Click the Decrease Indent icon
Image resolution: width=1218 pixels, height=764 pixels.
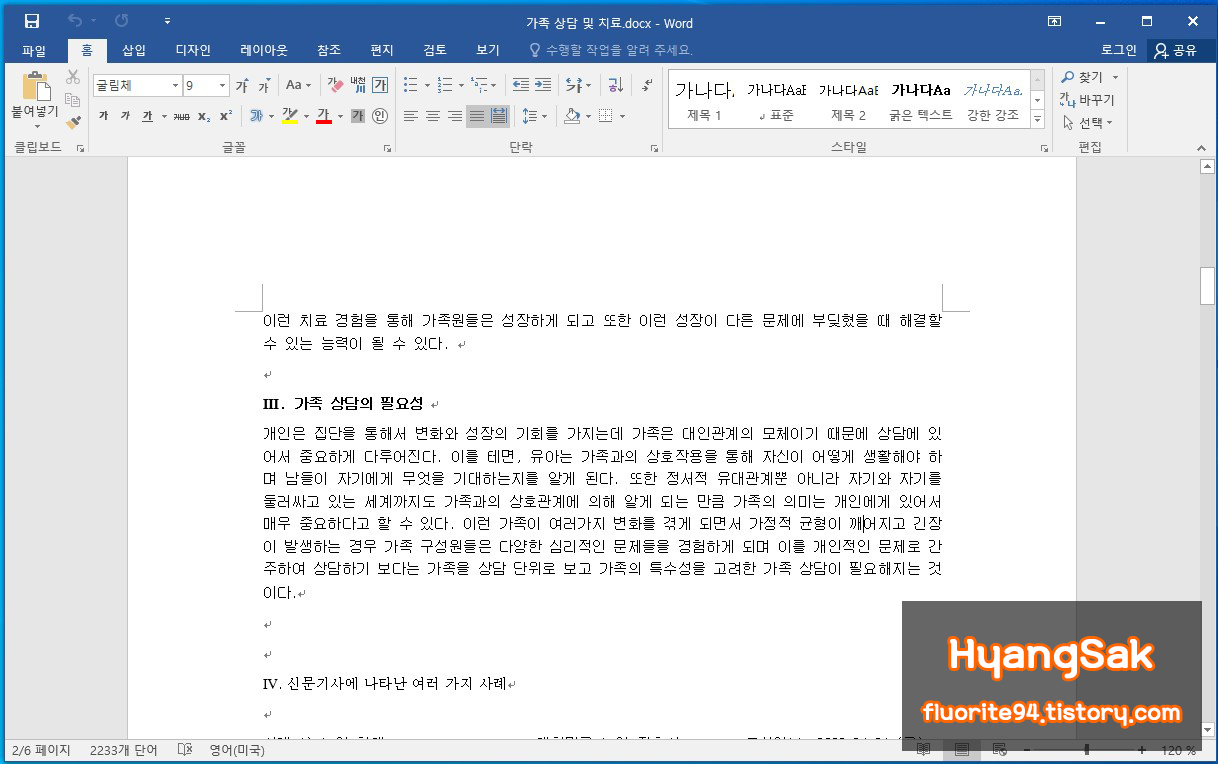(520, 86)
